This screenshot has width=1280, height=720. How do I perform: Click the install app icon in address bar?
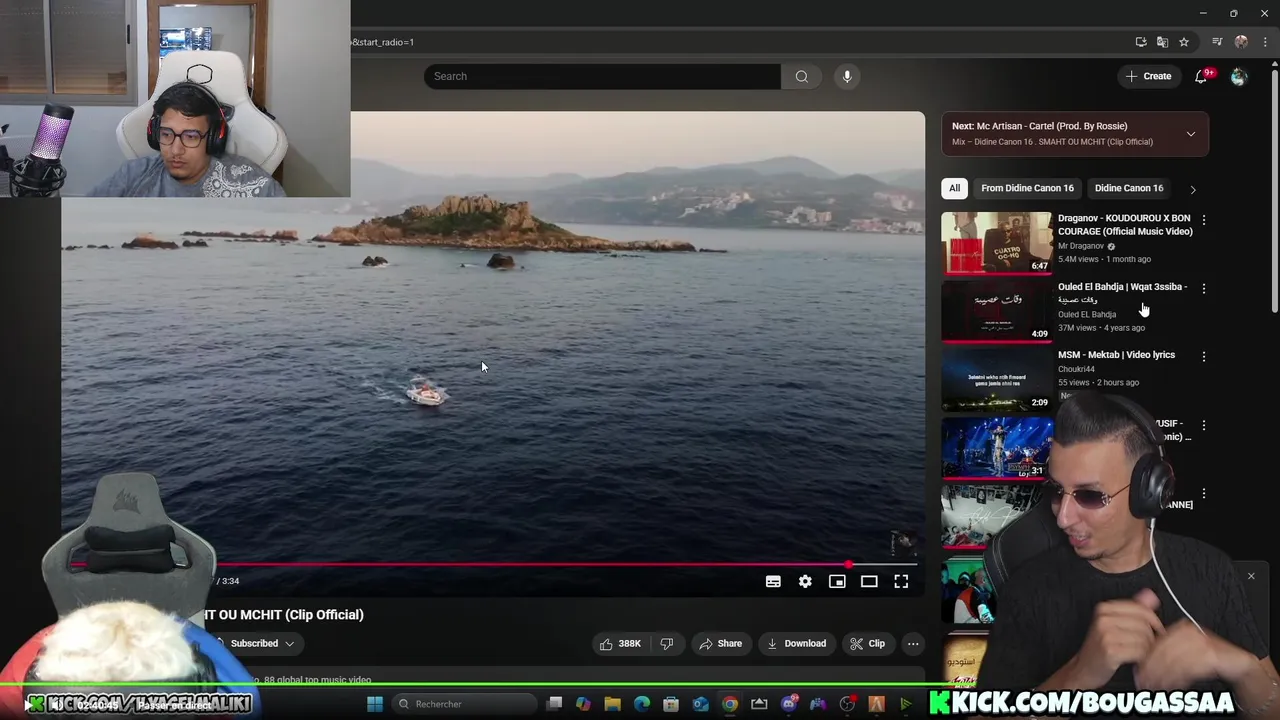(x=1141, y=42)
